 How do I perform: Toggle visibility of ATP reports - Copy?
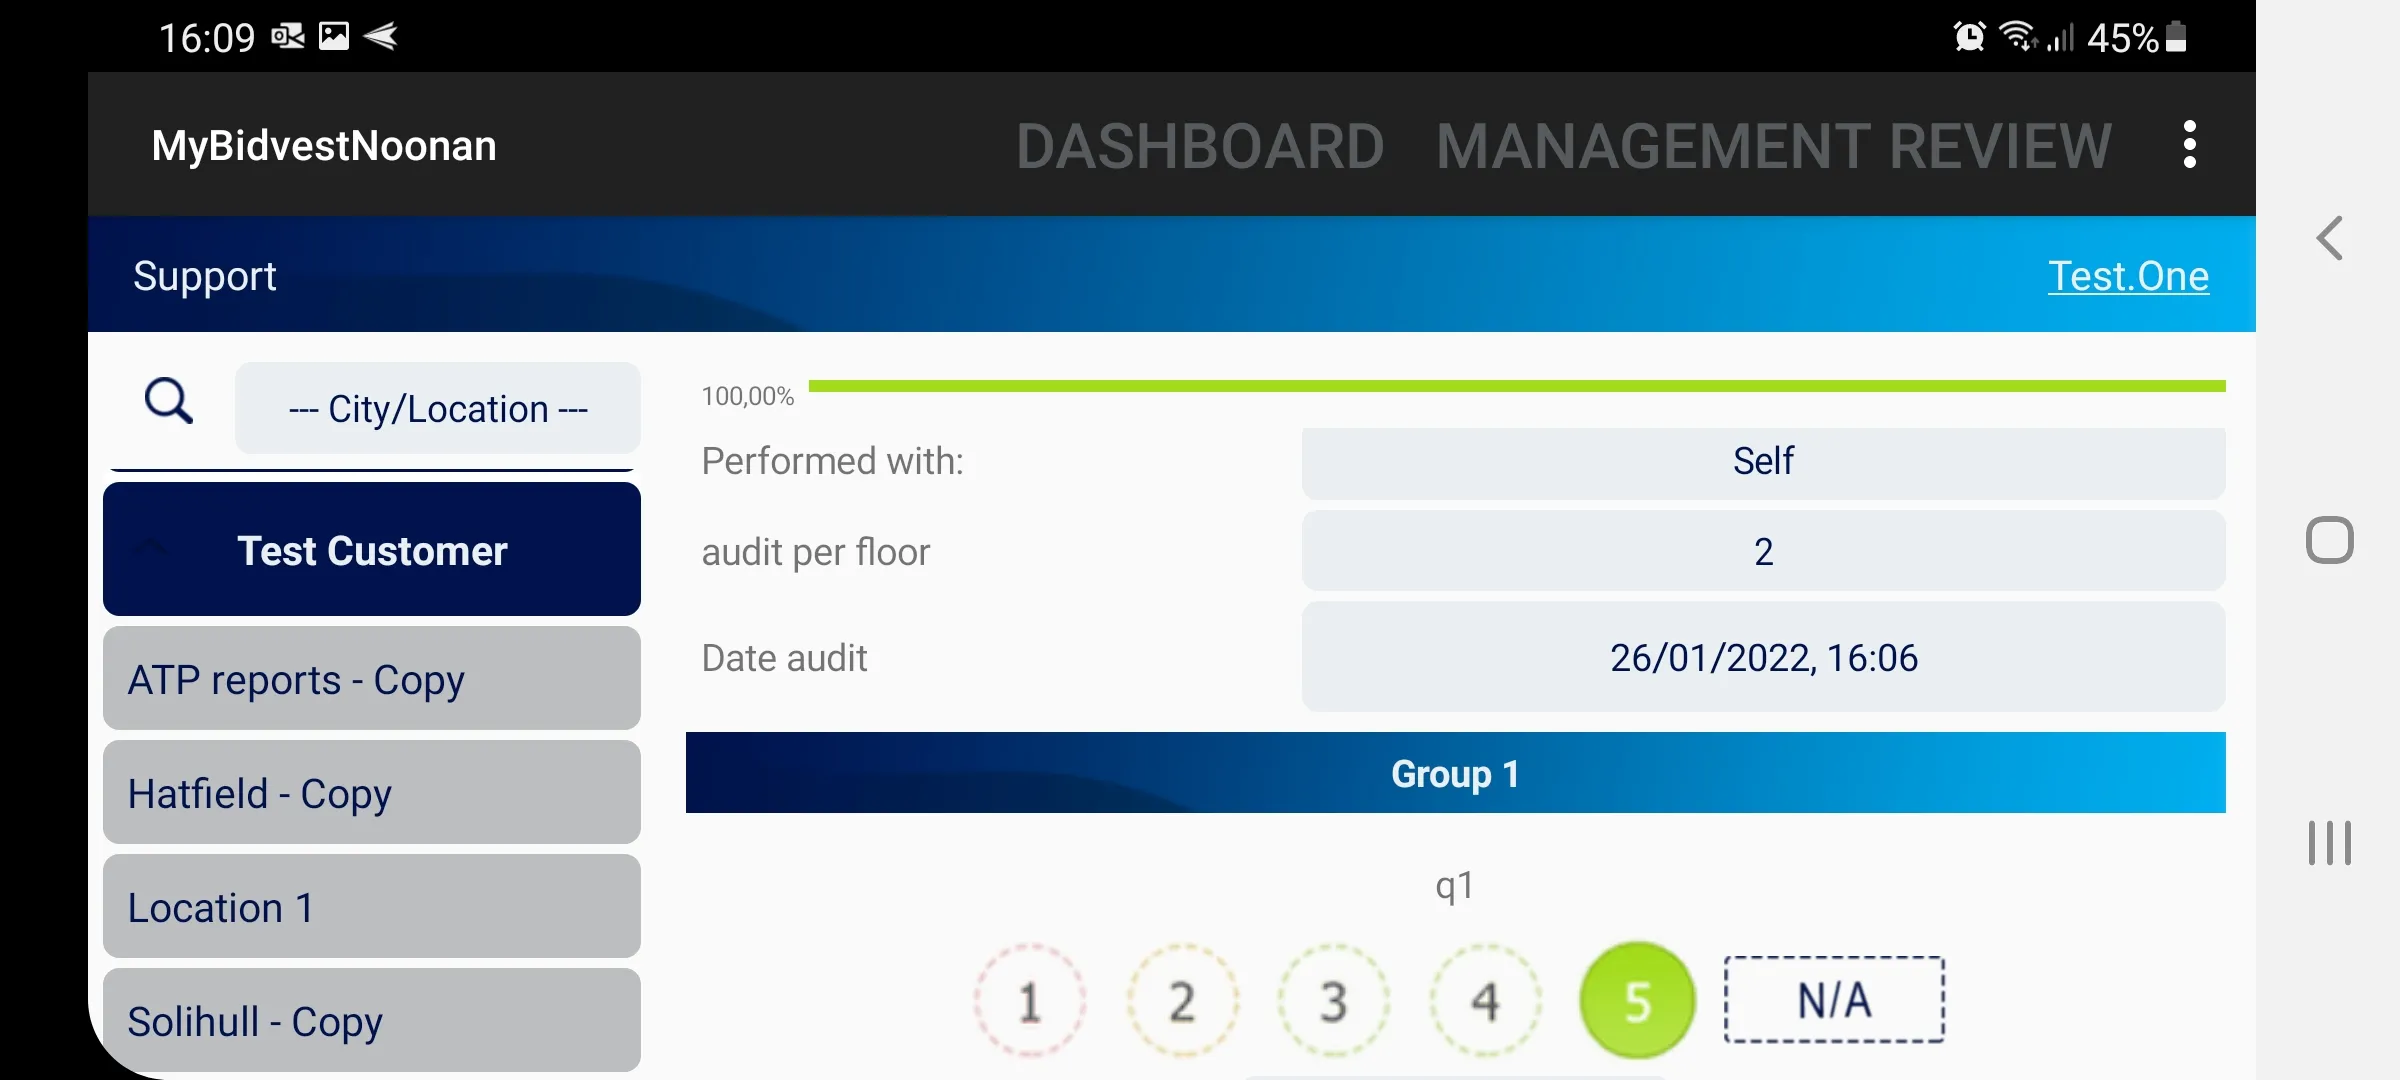point(372,678)
